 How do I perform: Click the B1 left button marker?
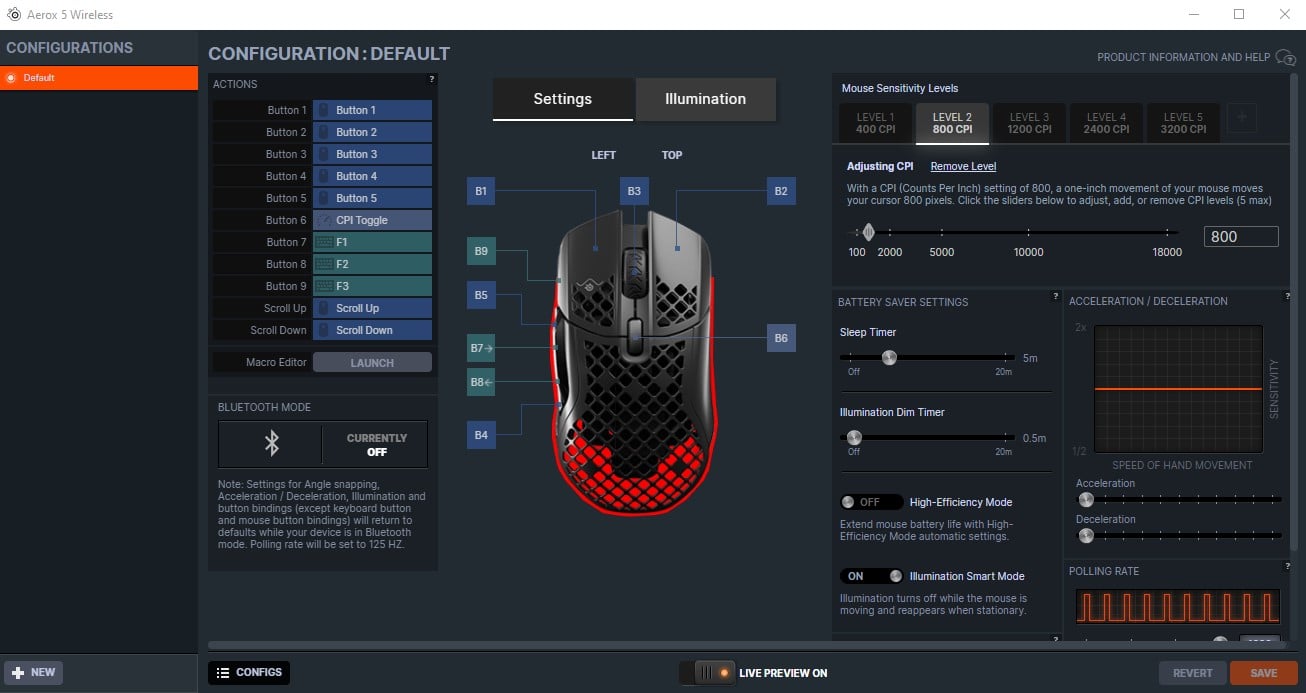pos(481,191)
